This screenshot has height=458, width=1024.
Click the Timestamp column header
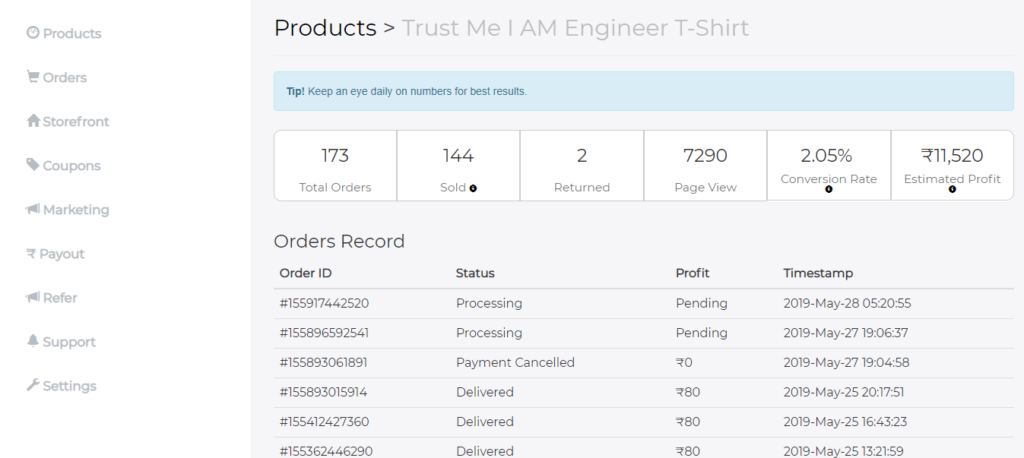click(x=818, y=273)
